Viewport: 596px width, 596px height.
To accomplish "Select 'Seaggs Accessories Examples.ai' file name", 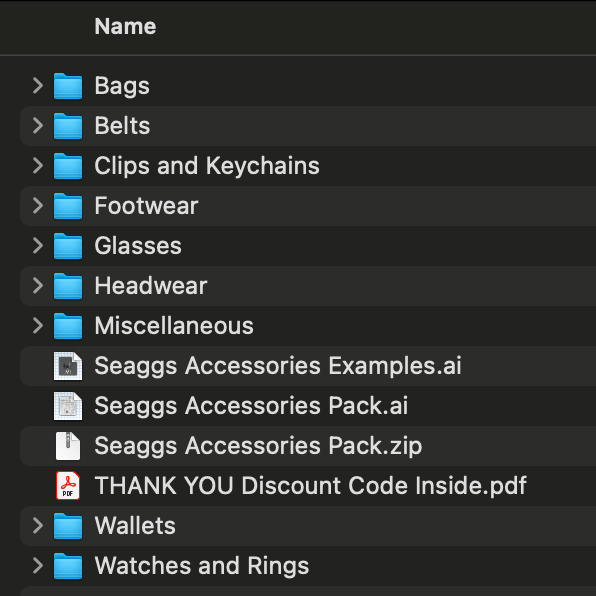I will tap(278, 367).
